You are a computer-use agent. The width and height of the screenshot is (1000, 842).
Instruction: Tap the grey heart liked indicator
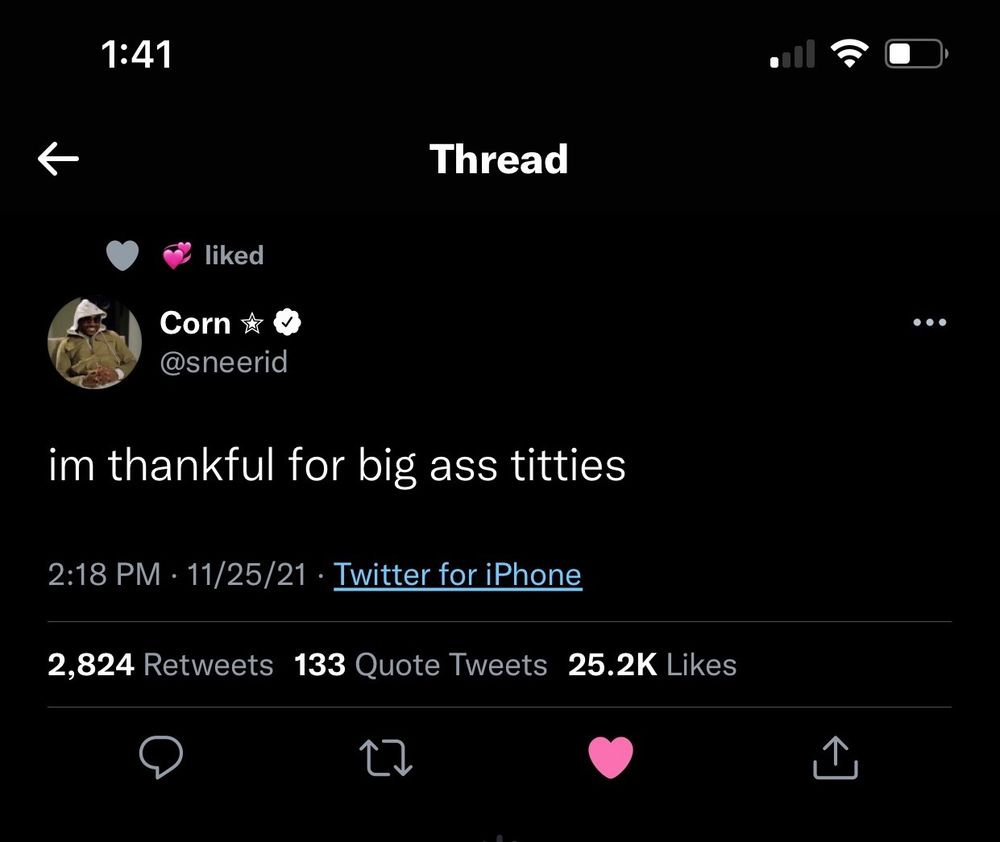(122, 255)
